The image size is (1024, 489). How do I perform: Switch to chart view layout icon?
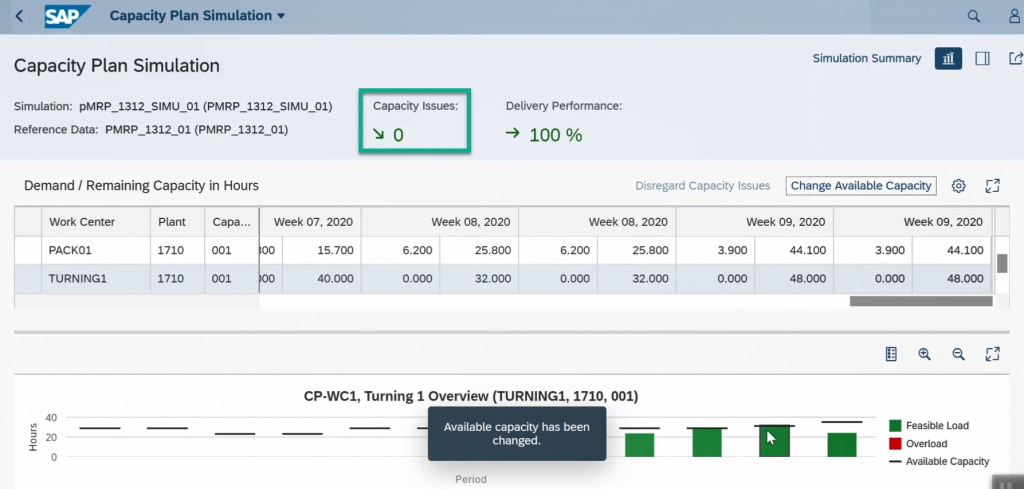pos(948,59)
